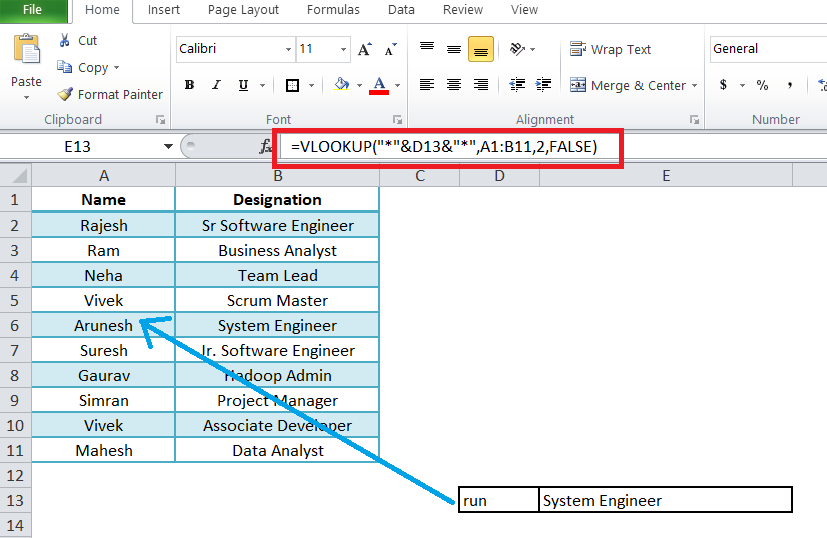
Task: Toggle Underline formatting
Action: click(243, 85)
